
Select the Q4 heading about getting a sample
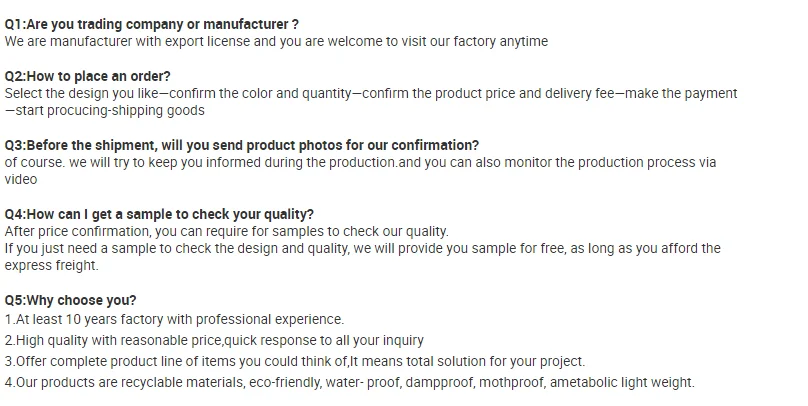point(159,214)
